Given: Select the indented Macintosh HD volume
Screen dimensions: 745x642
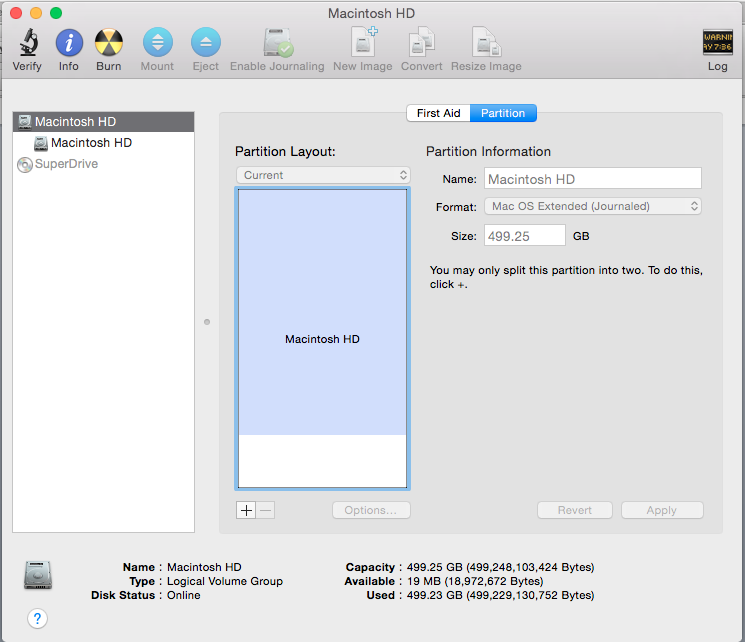Looking at the screenshot, I should coord(90,143).
